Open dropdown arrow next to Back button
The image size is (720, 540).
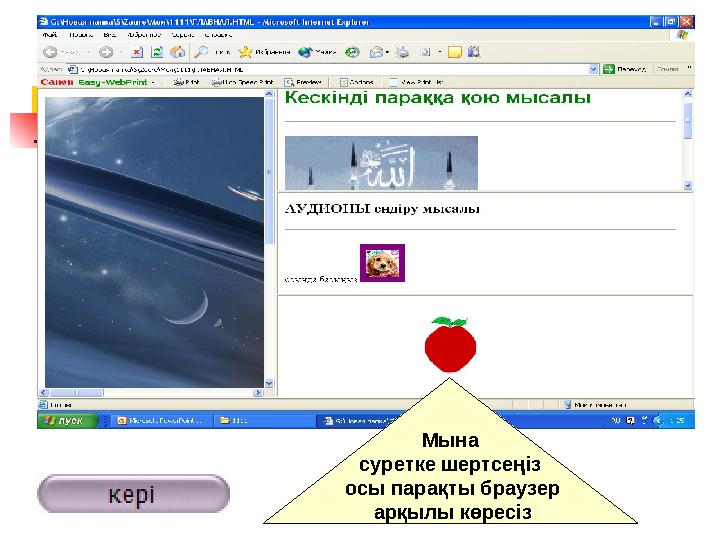(89, 52)
